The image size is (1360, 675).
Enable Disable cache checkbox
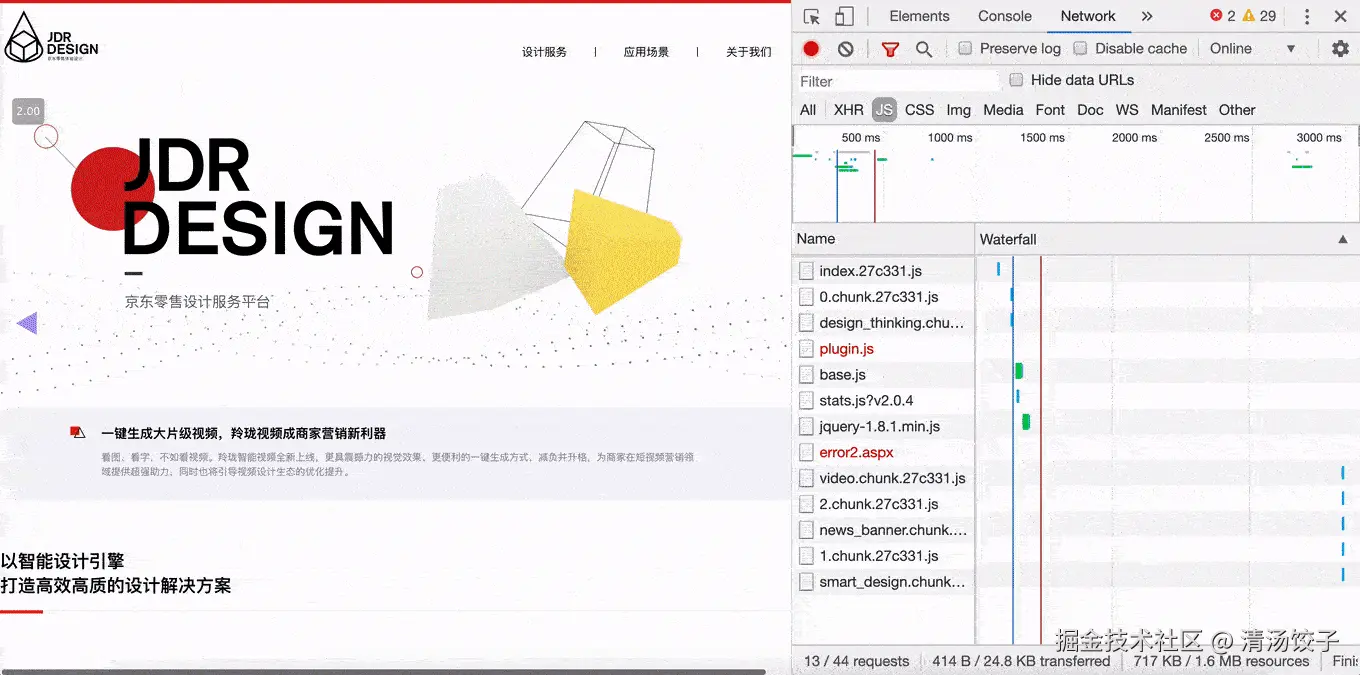pos(1080,48)
